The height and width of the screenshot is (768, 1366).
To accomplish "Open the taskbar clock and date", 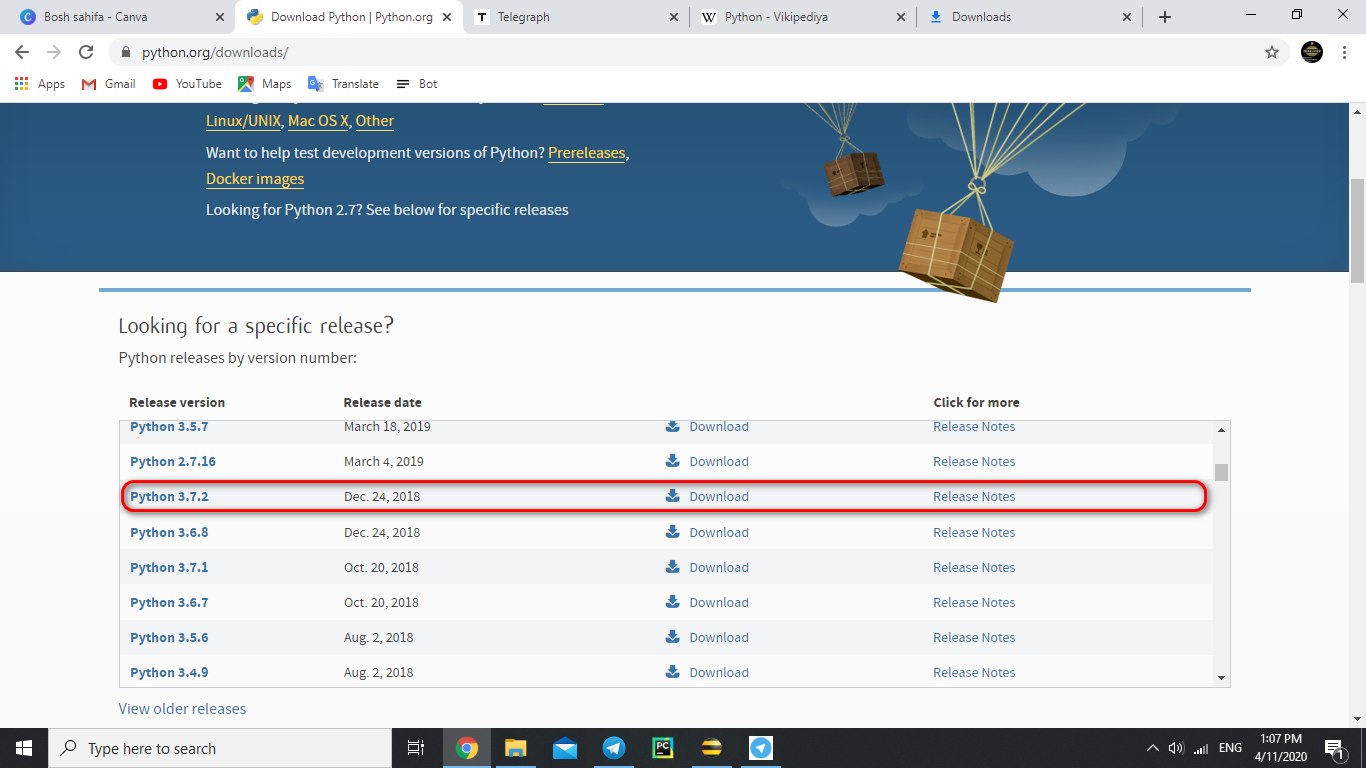I will 1280,748.
